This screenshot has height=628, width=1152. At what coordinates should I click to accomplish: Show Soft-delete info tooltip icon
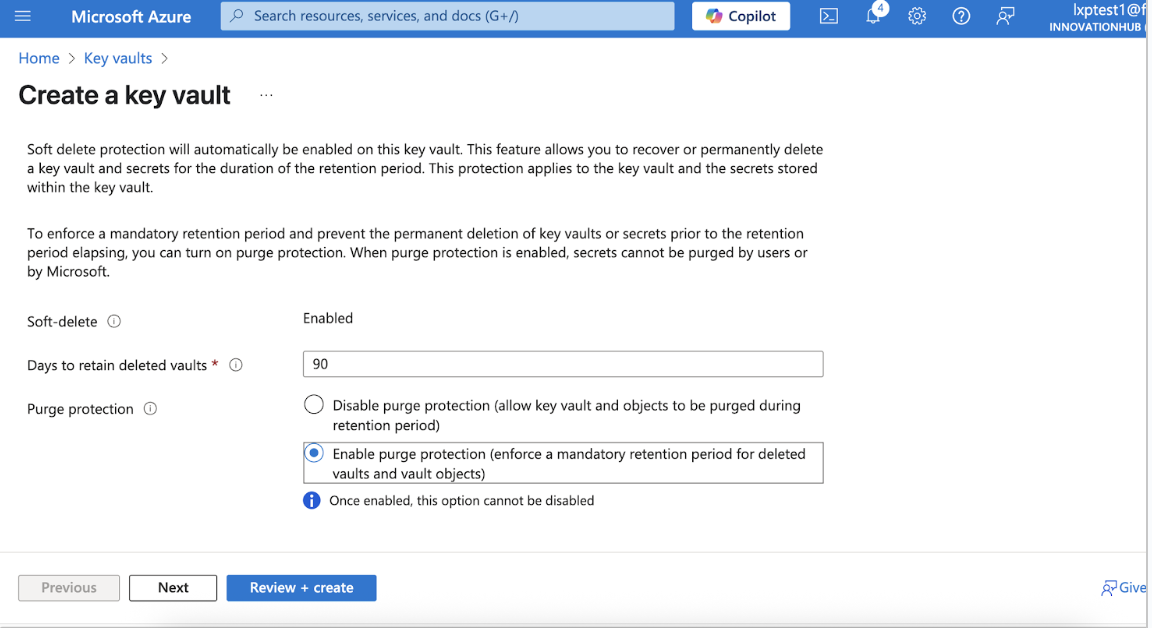[114, 321]
